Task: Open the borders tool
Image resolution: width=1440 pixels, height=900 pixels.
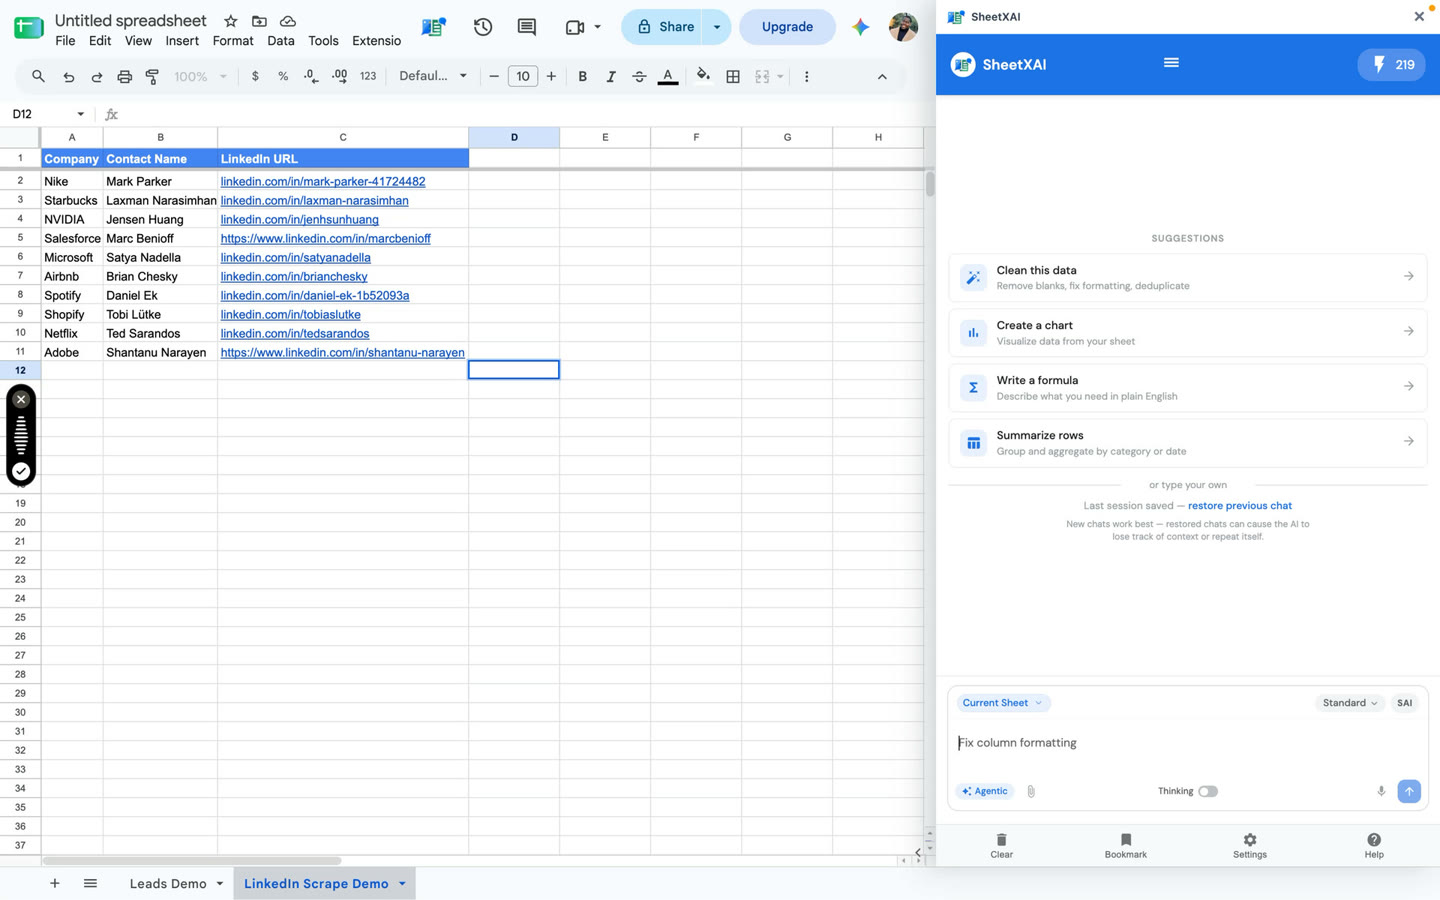Action: 733,76
